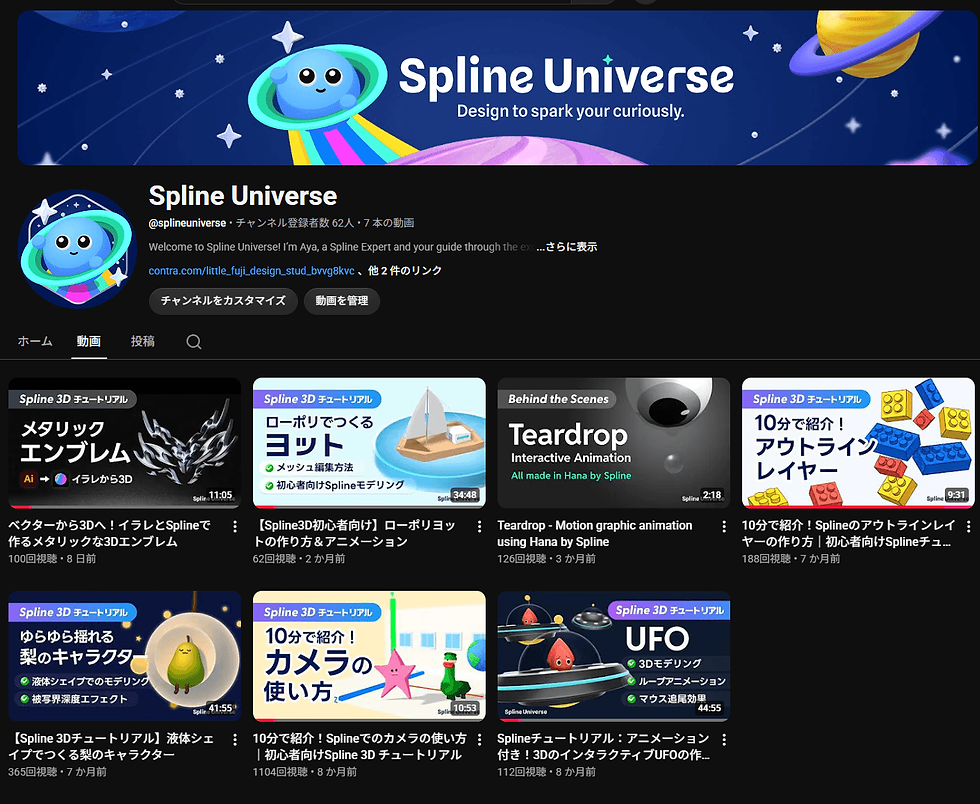Click the 液体シェイプでつくる梨のキャラクター title
This screenshot has width=980, height=804.
click(111, 746)
